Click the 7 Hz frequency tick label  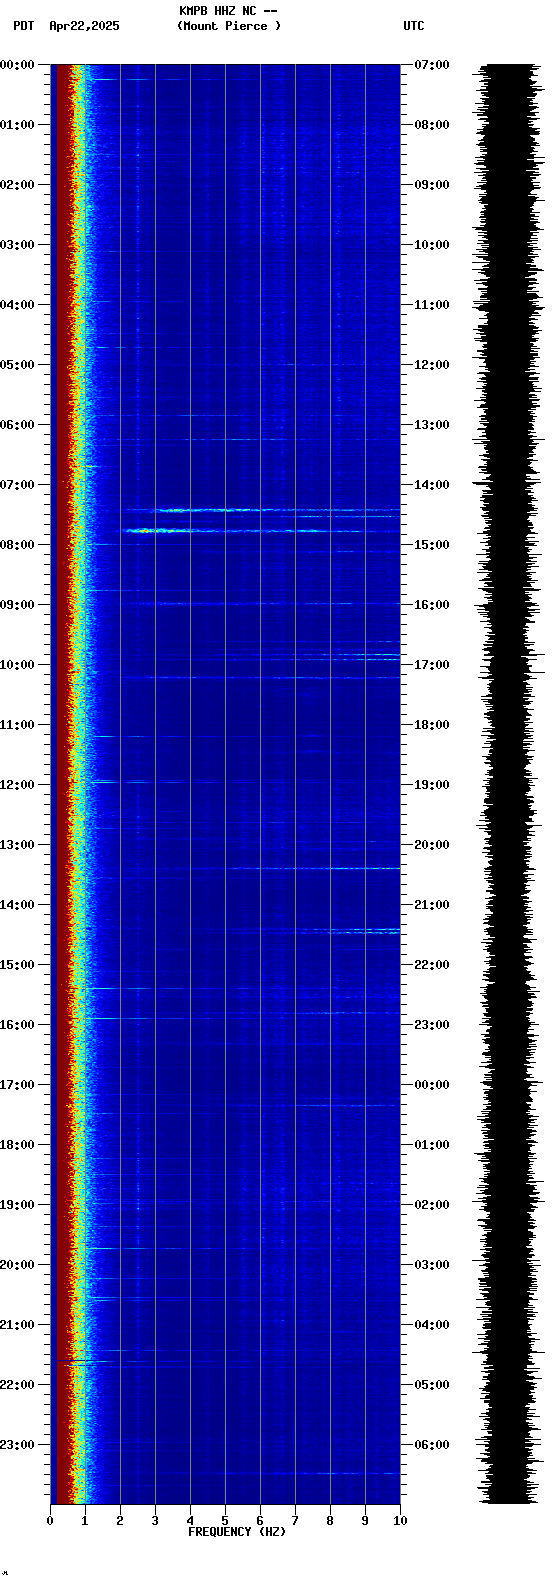pyautogui.click(x=295, y=1521)
